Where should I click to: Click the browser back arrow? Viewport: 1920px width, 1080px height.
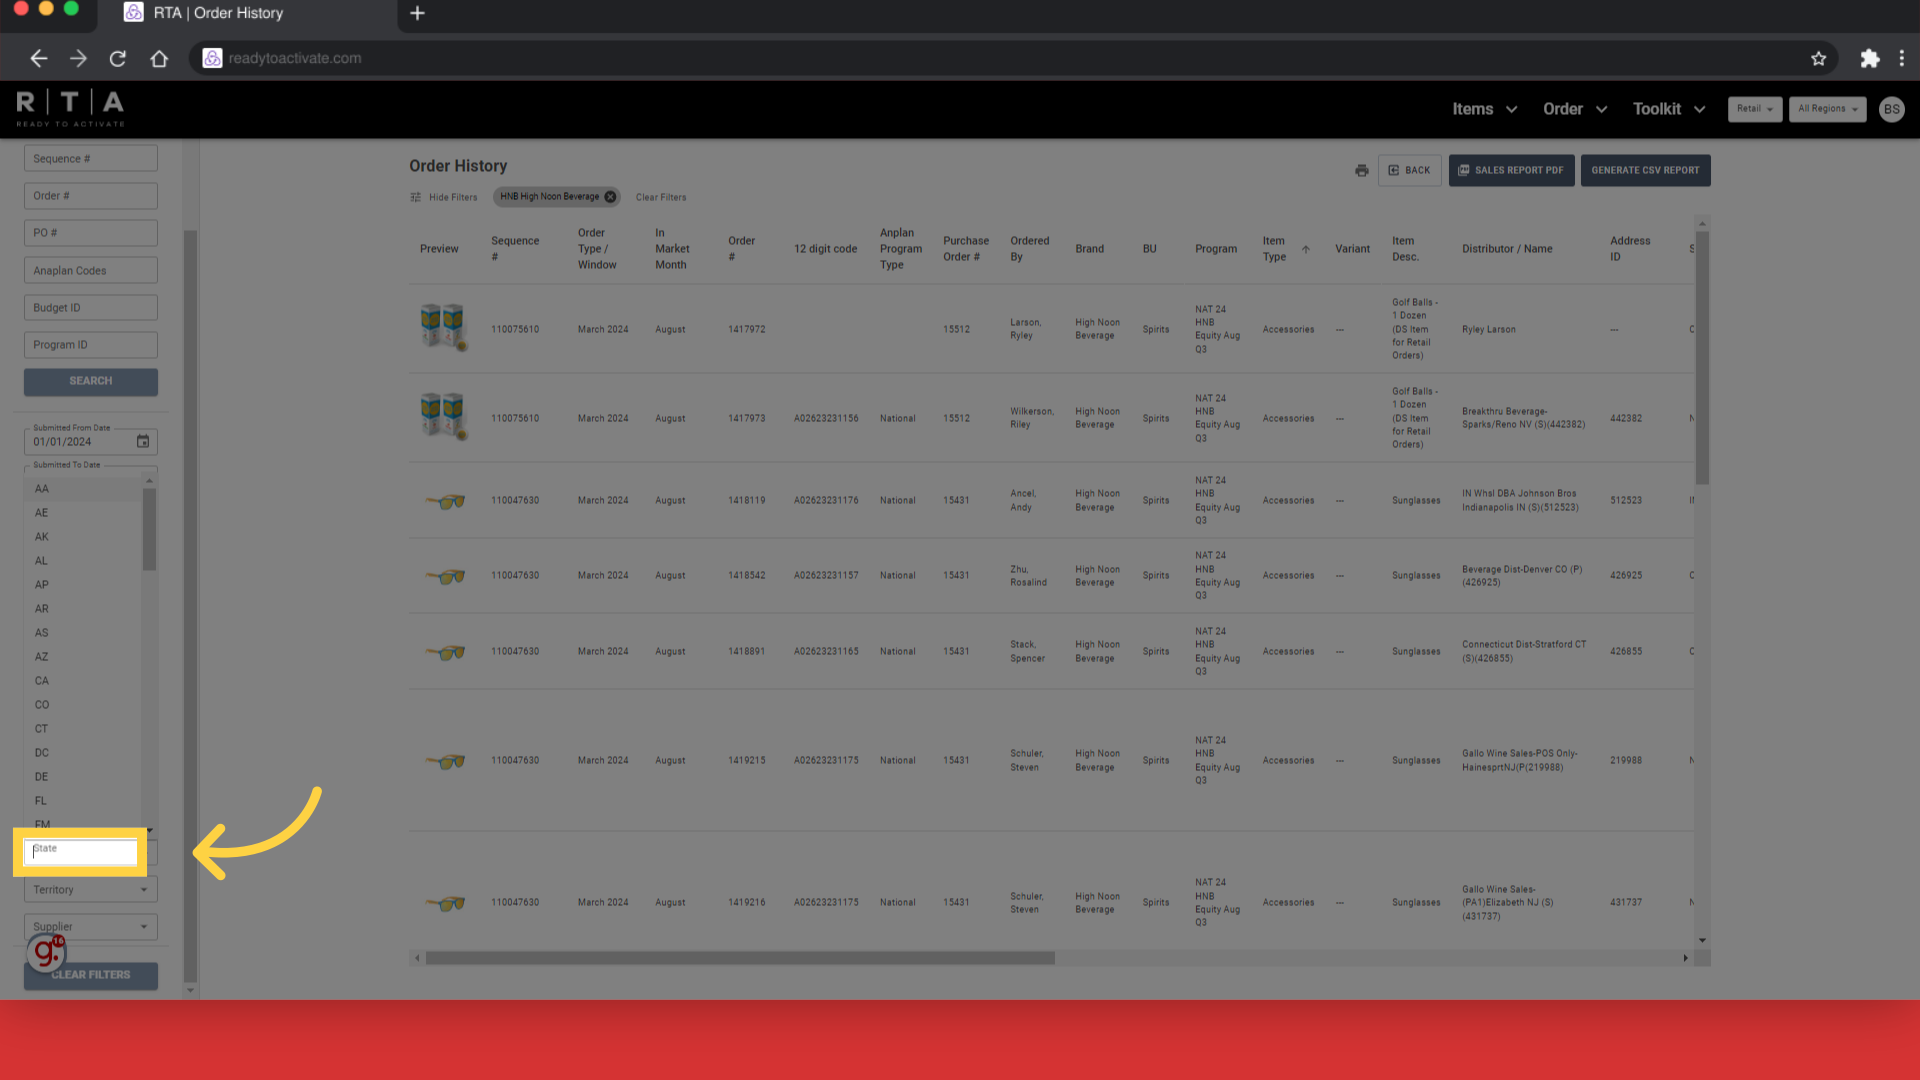point(38,58)
